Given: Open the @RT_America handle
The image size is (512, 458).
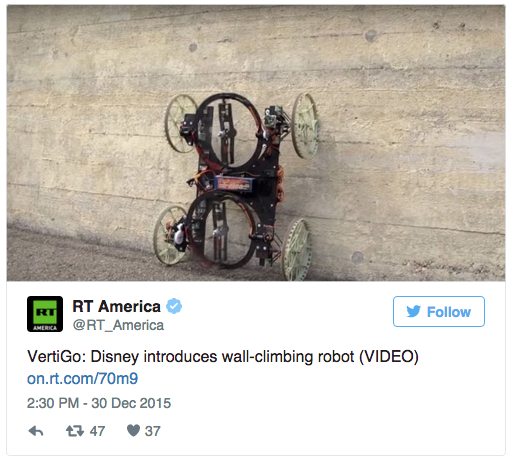Looking at the screenshot, I should pyautogui.click(x=118, y=325).
